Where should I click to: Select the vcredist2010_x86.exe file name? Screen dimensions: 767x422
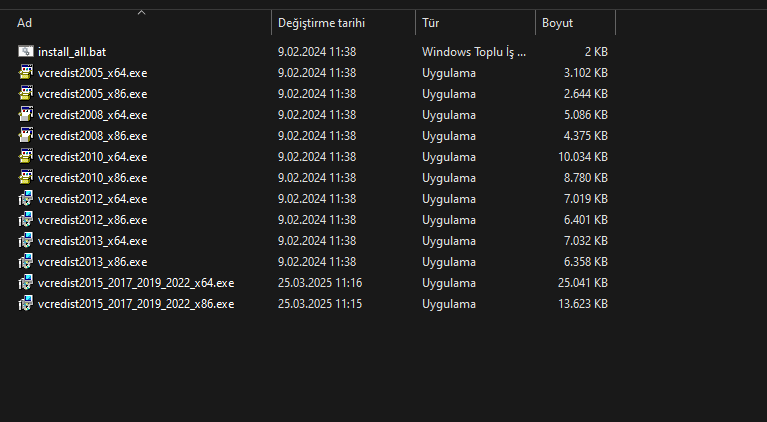tap(92, 178)
